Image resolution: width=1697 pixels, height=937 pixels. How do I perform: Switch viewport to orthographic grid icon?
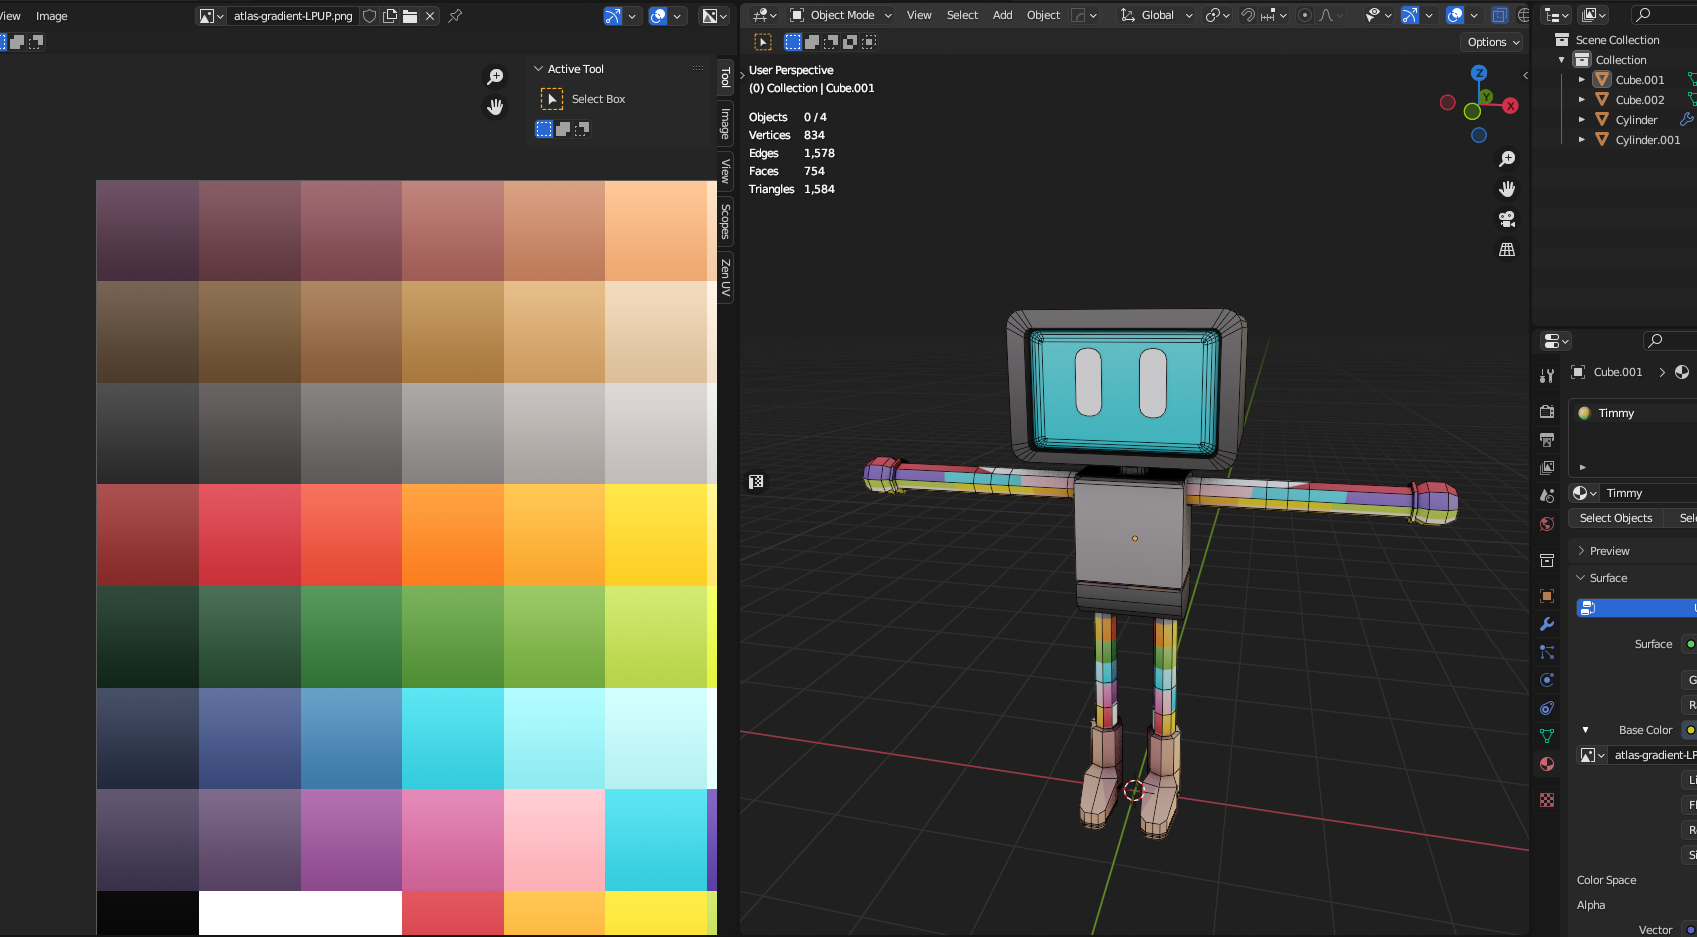(1507, 250)
